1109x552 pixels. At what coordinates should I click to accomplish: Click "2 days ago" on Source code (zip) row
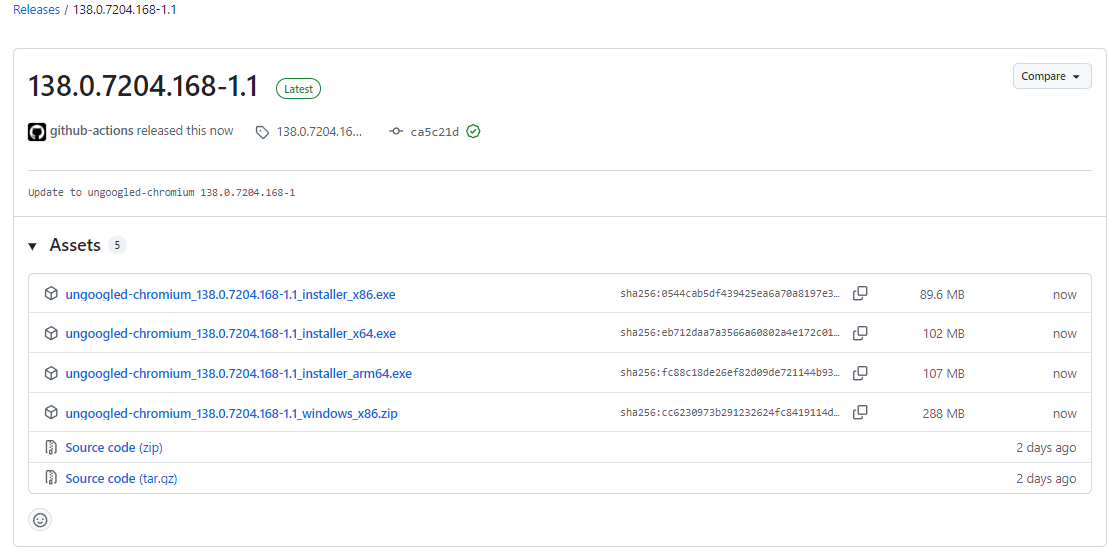pyautogui.click(x=1046, y=447)
